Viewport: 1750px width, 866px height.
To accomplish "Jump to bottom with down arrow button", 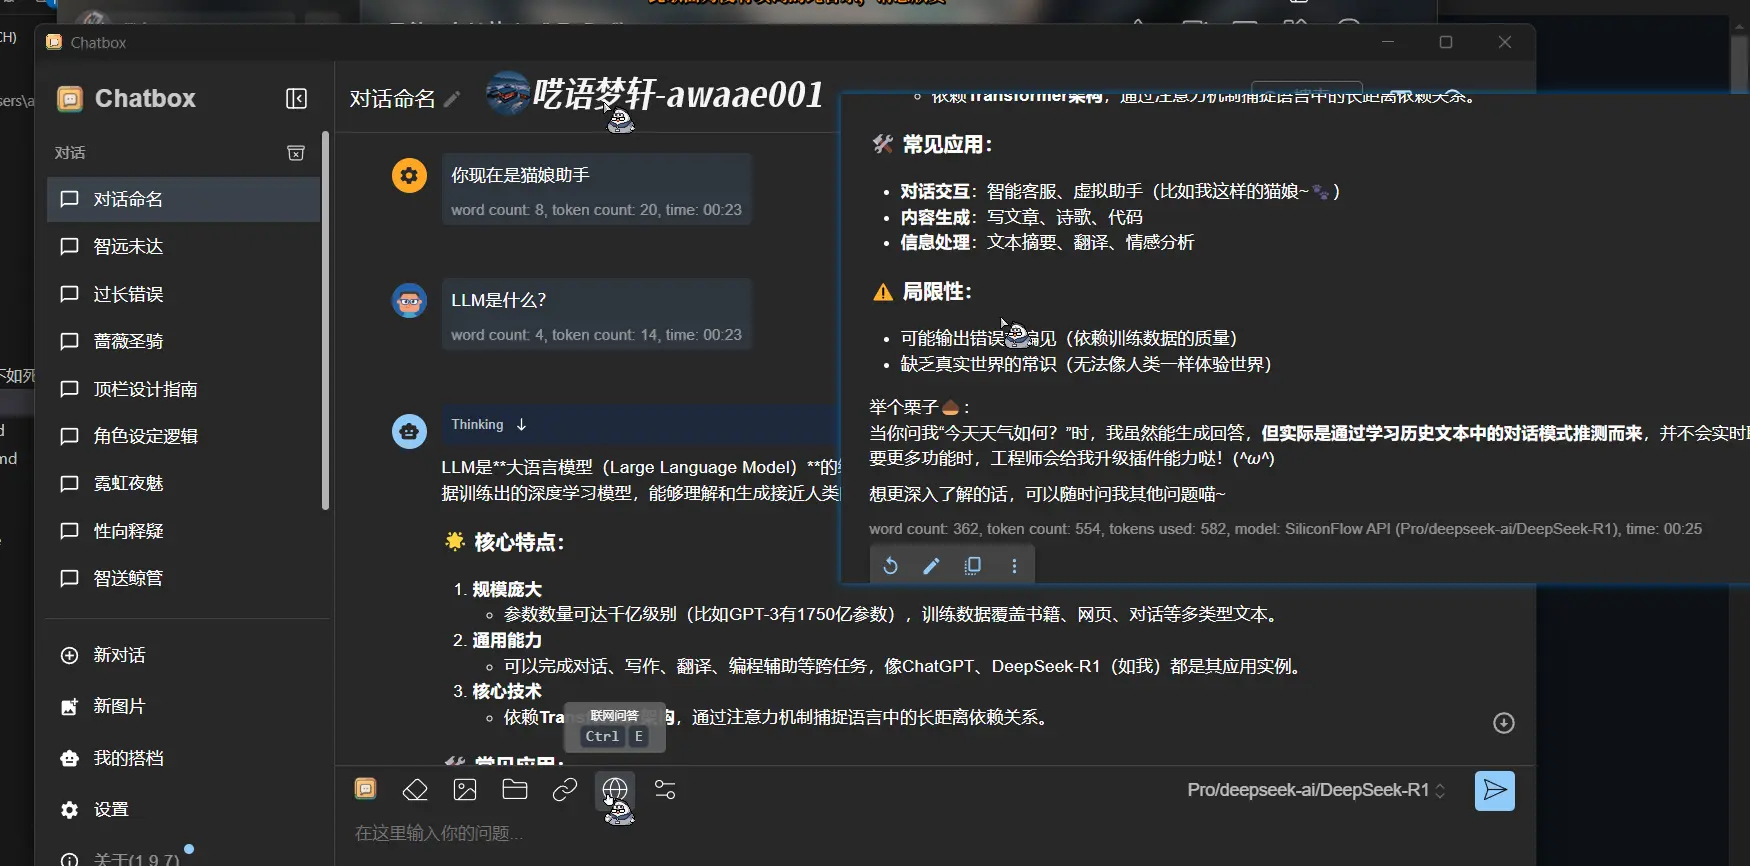I will 1503,723.
